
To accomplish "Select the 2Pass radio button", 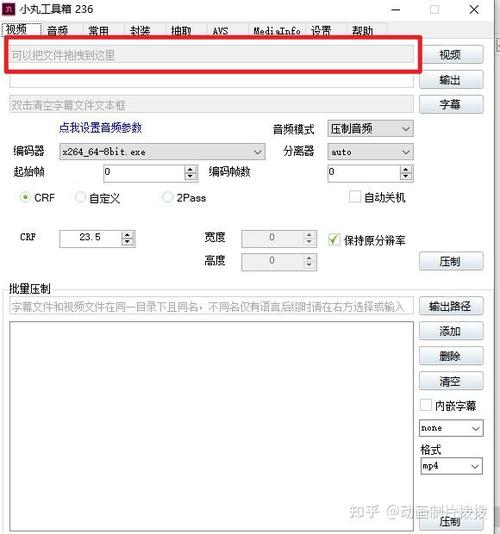I will (167, 197).
